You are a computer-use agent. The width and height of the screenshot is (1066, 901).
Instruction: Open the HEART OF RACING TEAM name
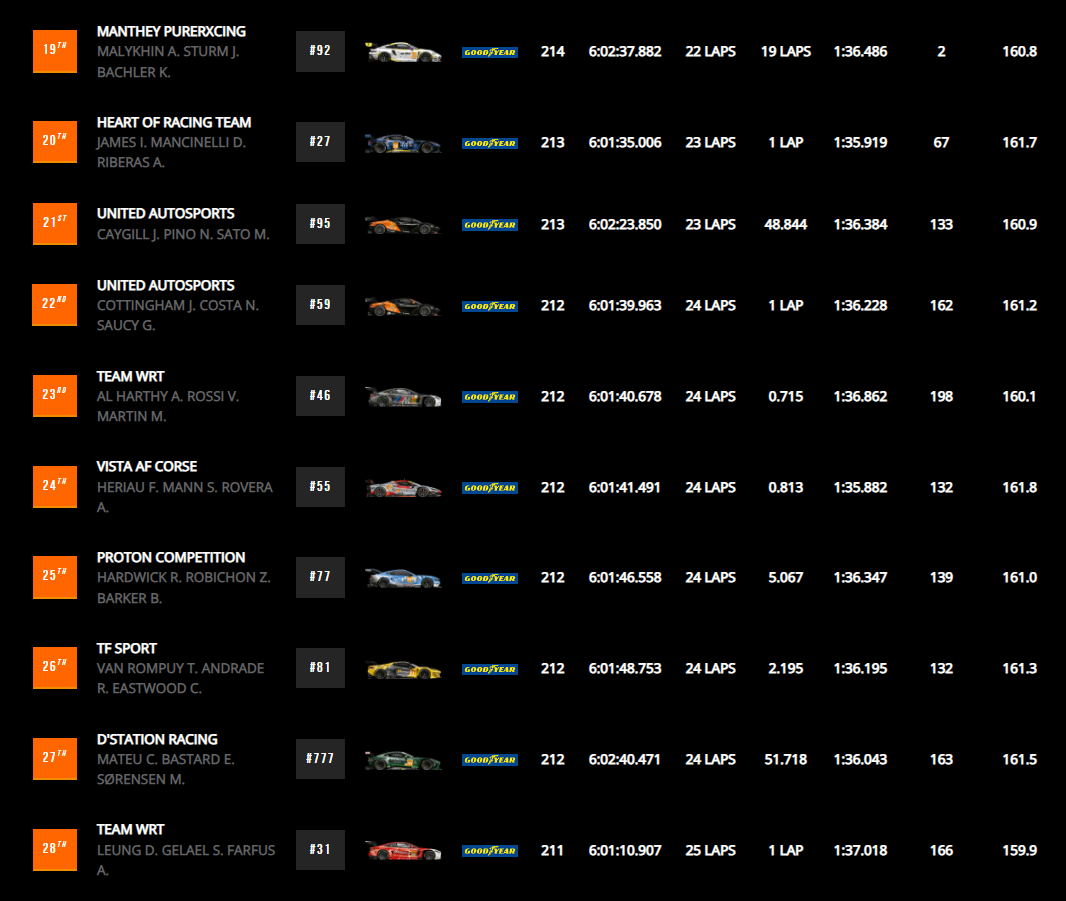tap(174, 122)
